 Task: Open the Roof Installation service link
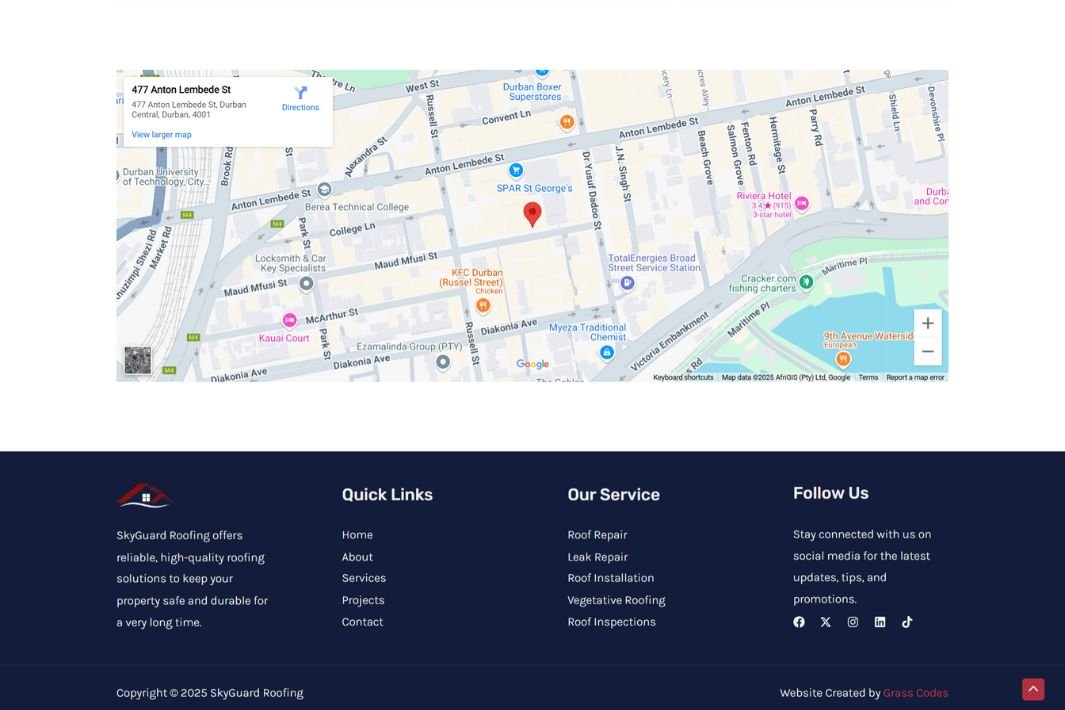tap(611, 578)
